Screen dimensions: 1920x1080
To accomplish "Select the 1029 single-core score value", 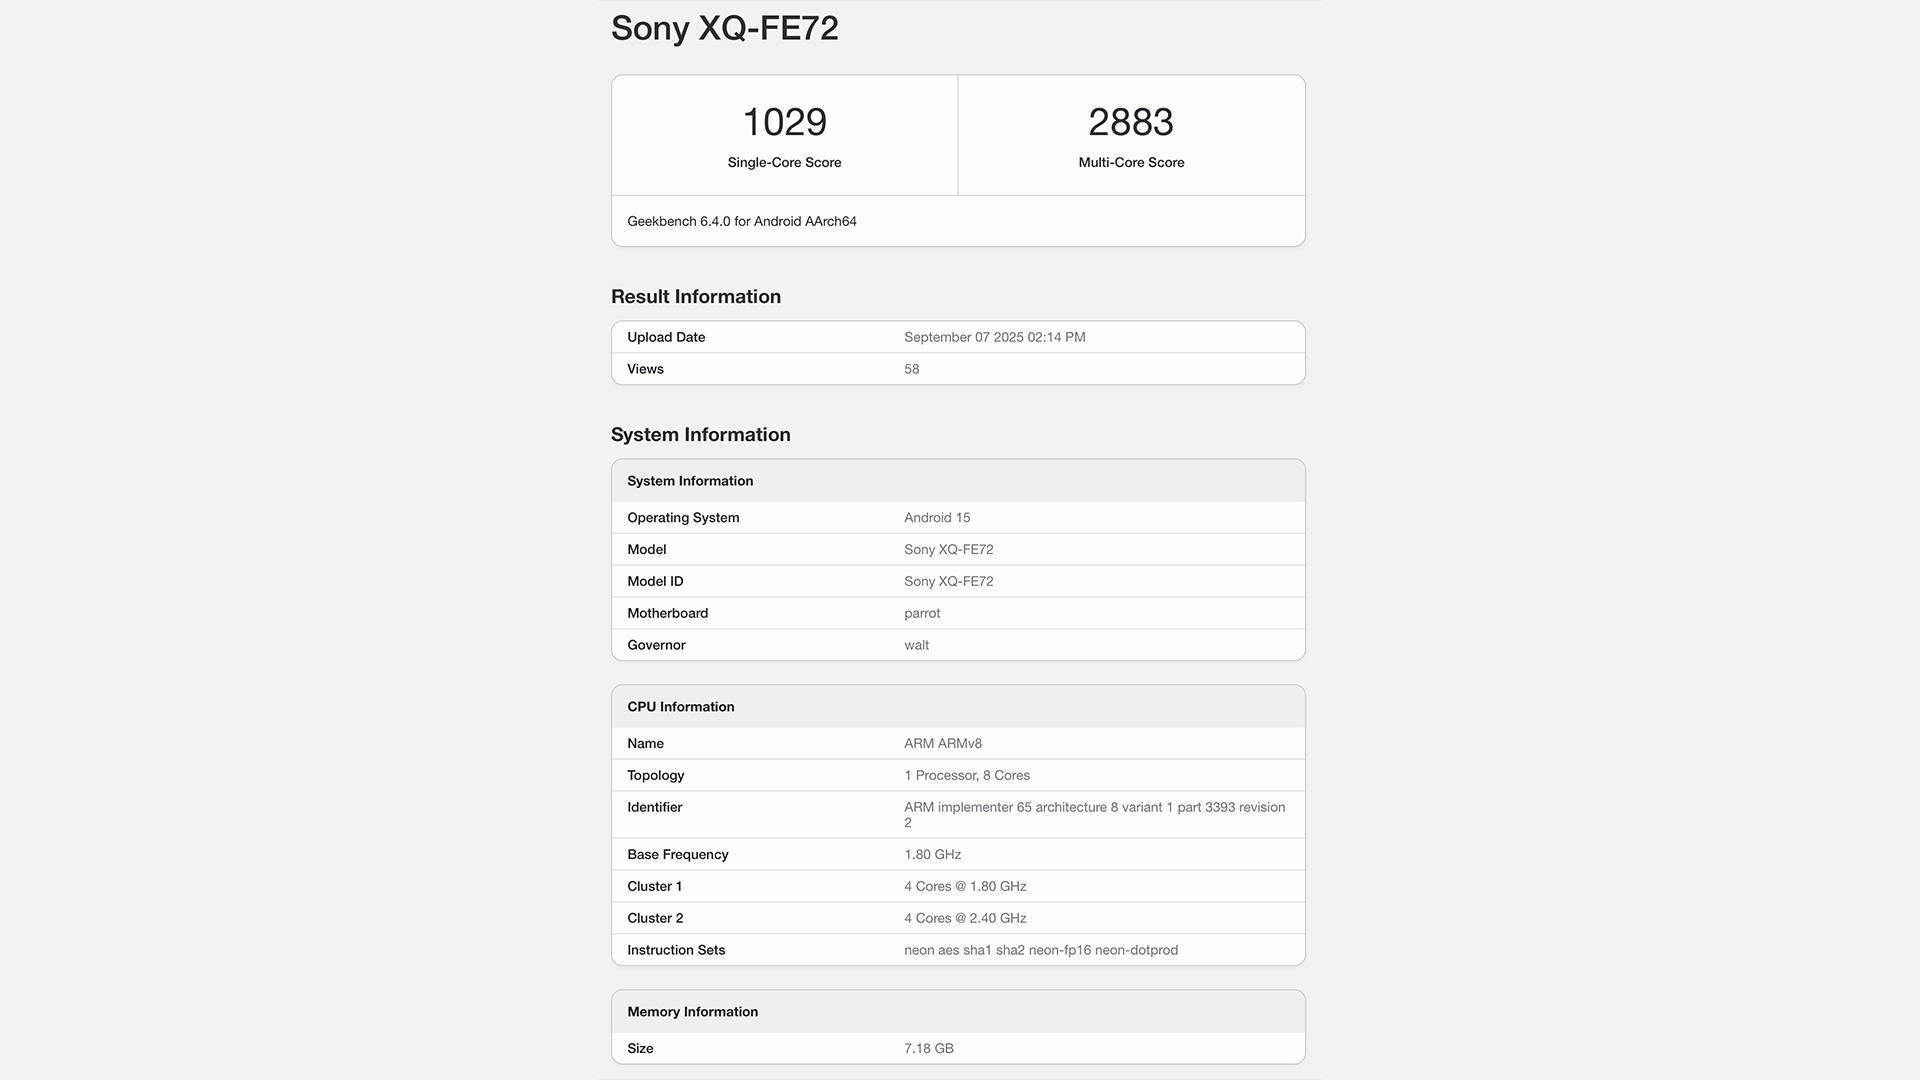I will (x=784, y=122).
